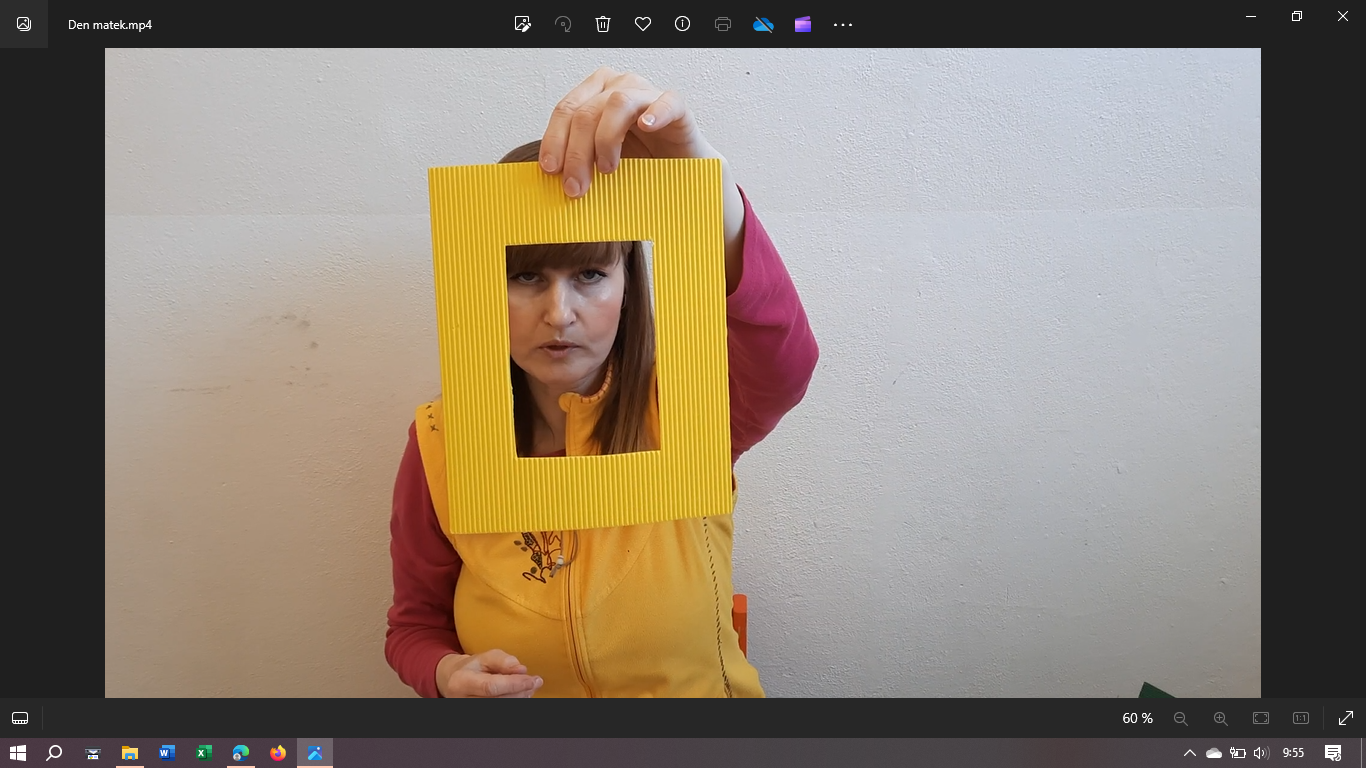Minimize the Photos window
This screenshot has height=768, width=1366.
tap(1251, 16)
